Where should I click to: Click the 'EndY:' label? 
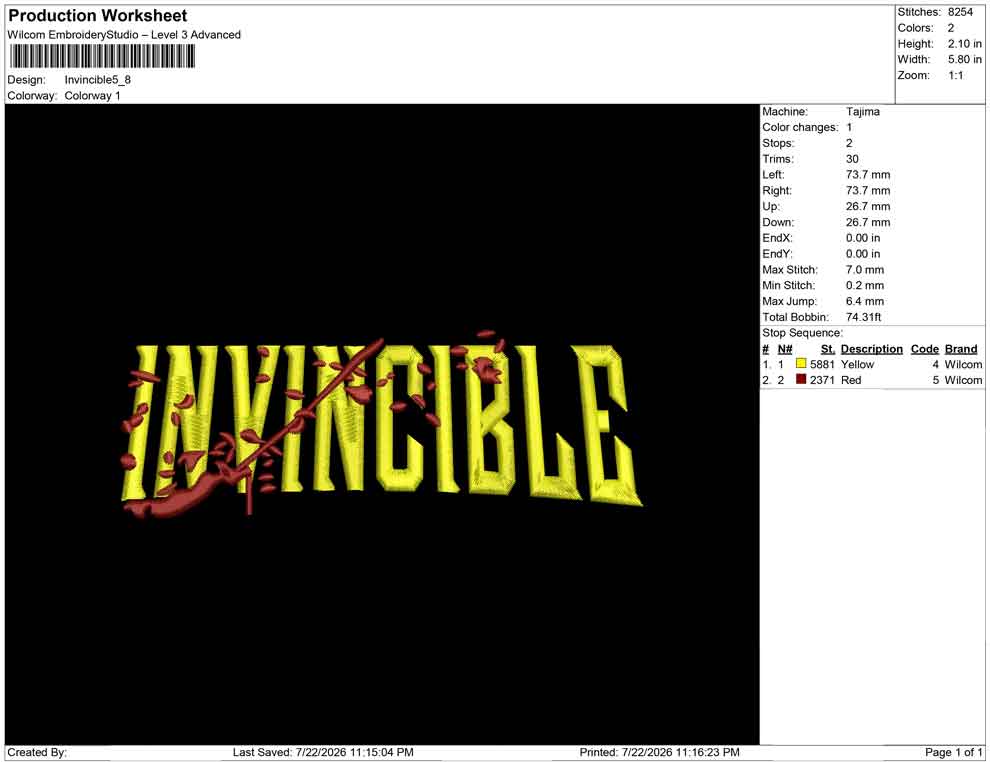pos(777,253)
